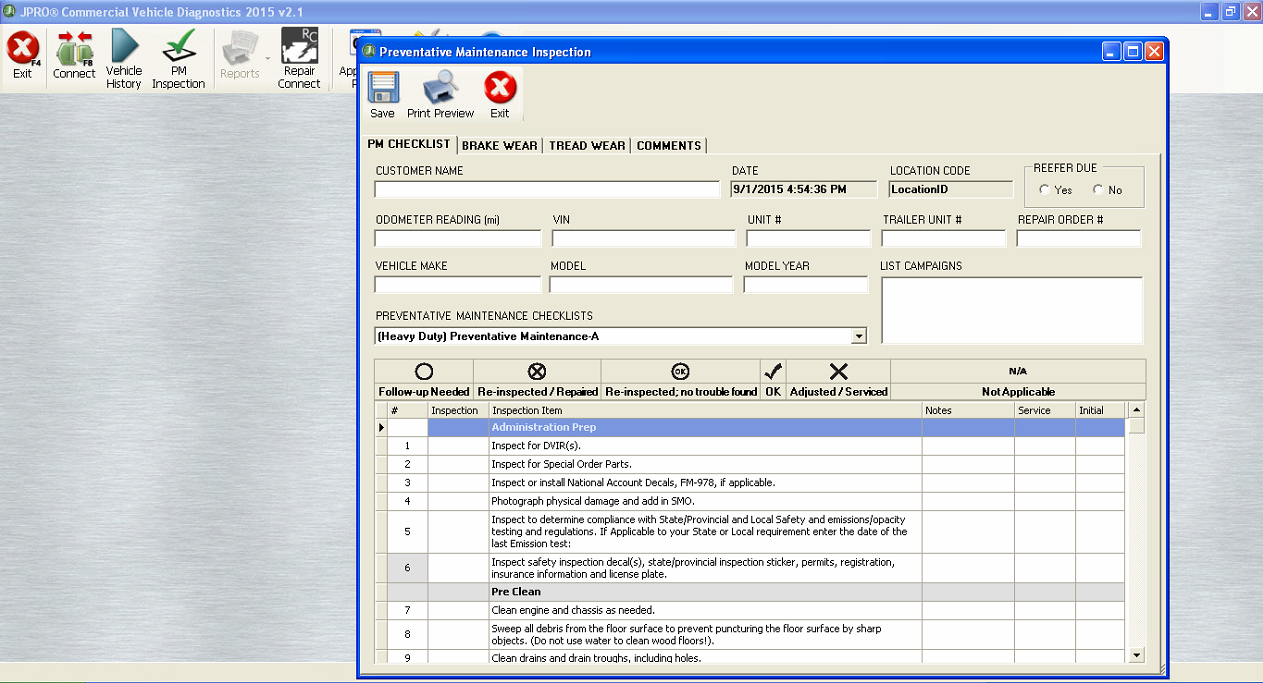
Task: Open the Reports toolbar icon
Action: (238, 47)
